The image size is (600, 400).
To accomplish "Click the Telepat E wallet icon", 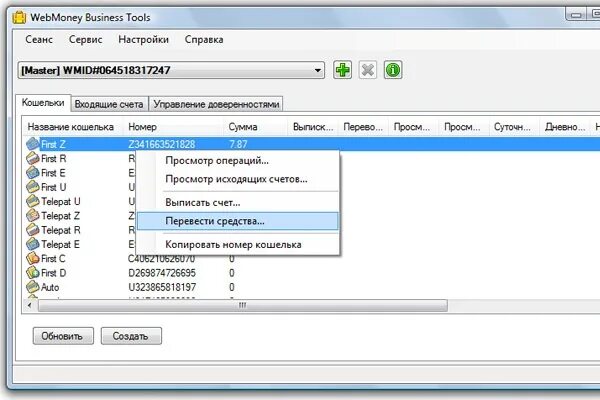I will pyautogui.click(x=33, y=244).
